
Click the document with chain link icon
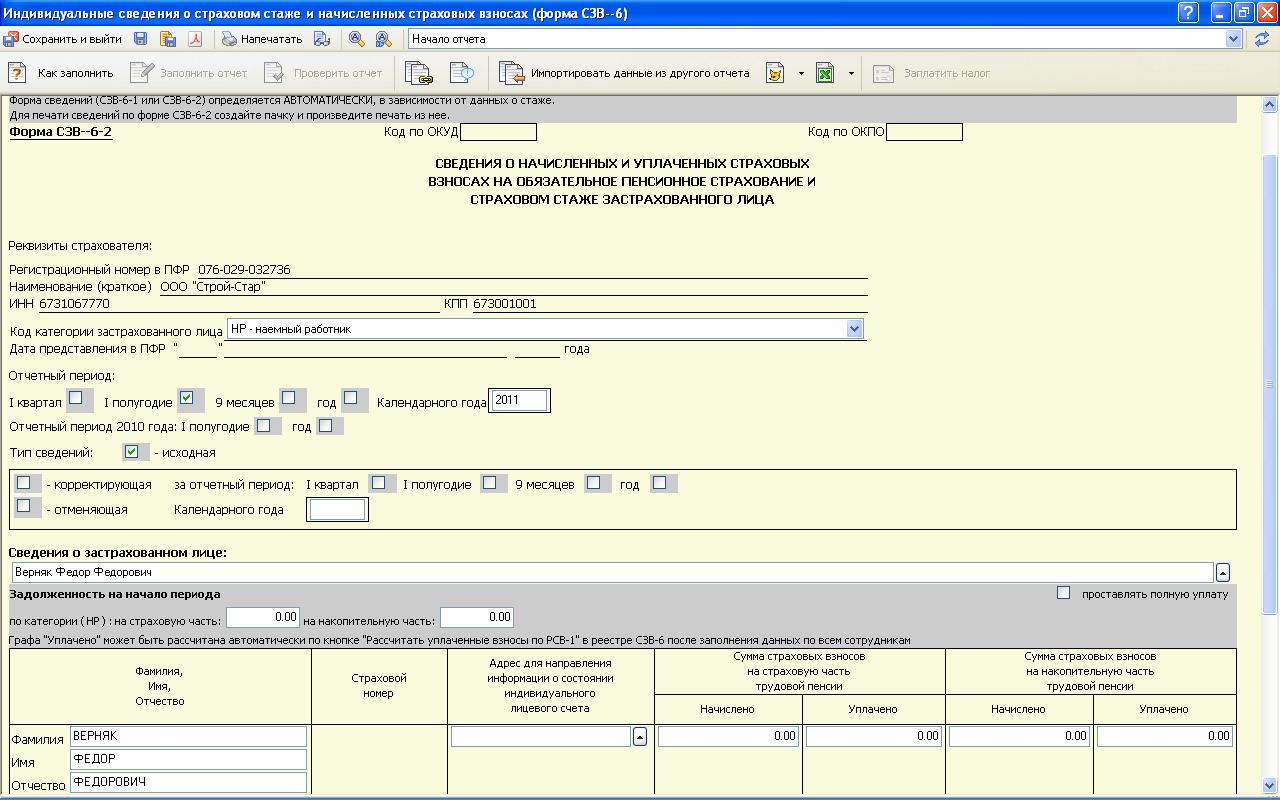pos(418,73)
